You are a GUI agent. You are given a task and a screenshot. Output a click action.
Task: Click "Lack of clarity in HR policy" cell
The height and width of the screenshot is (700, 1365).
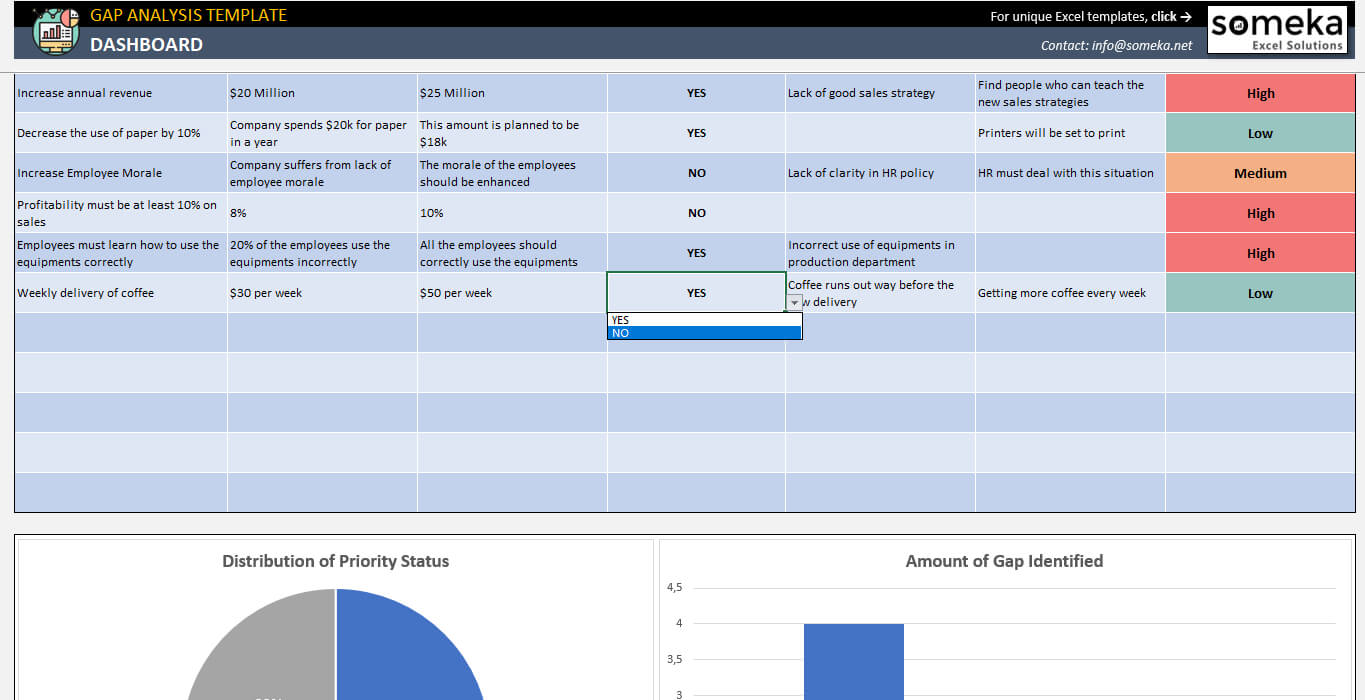point(880,173)
